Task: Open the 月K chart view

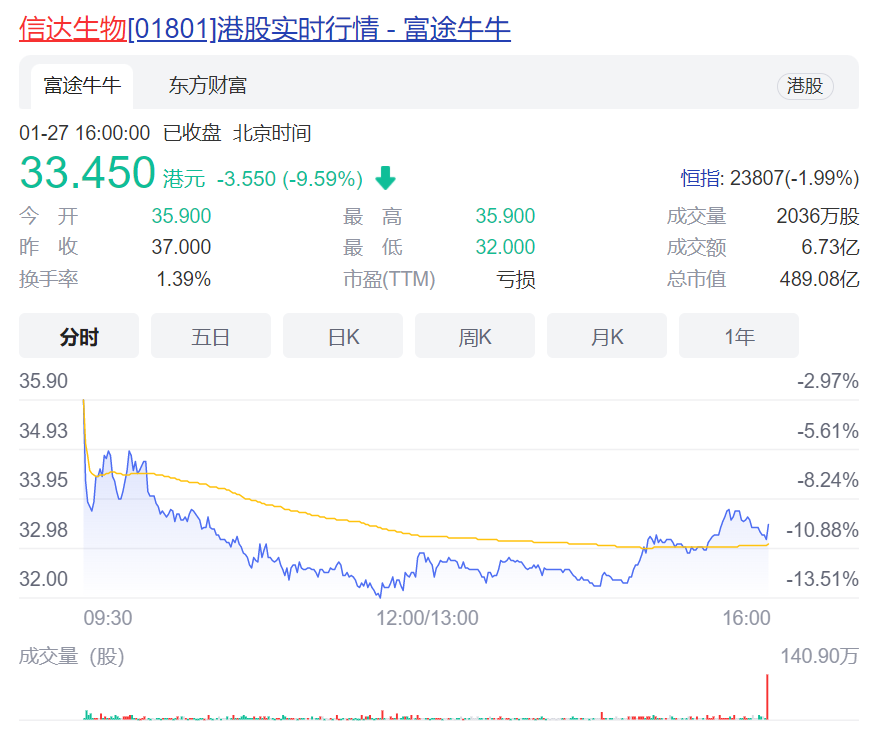Action: tap(607, 337)
